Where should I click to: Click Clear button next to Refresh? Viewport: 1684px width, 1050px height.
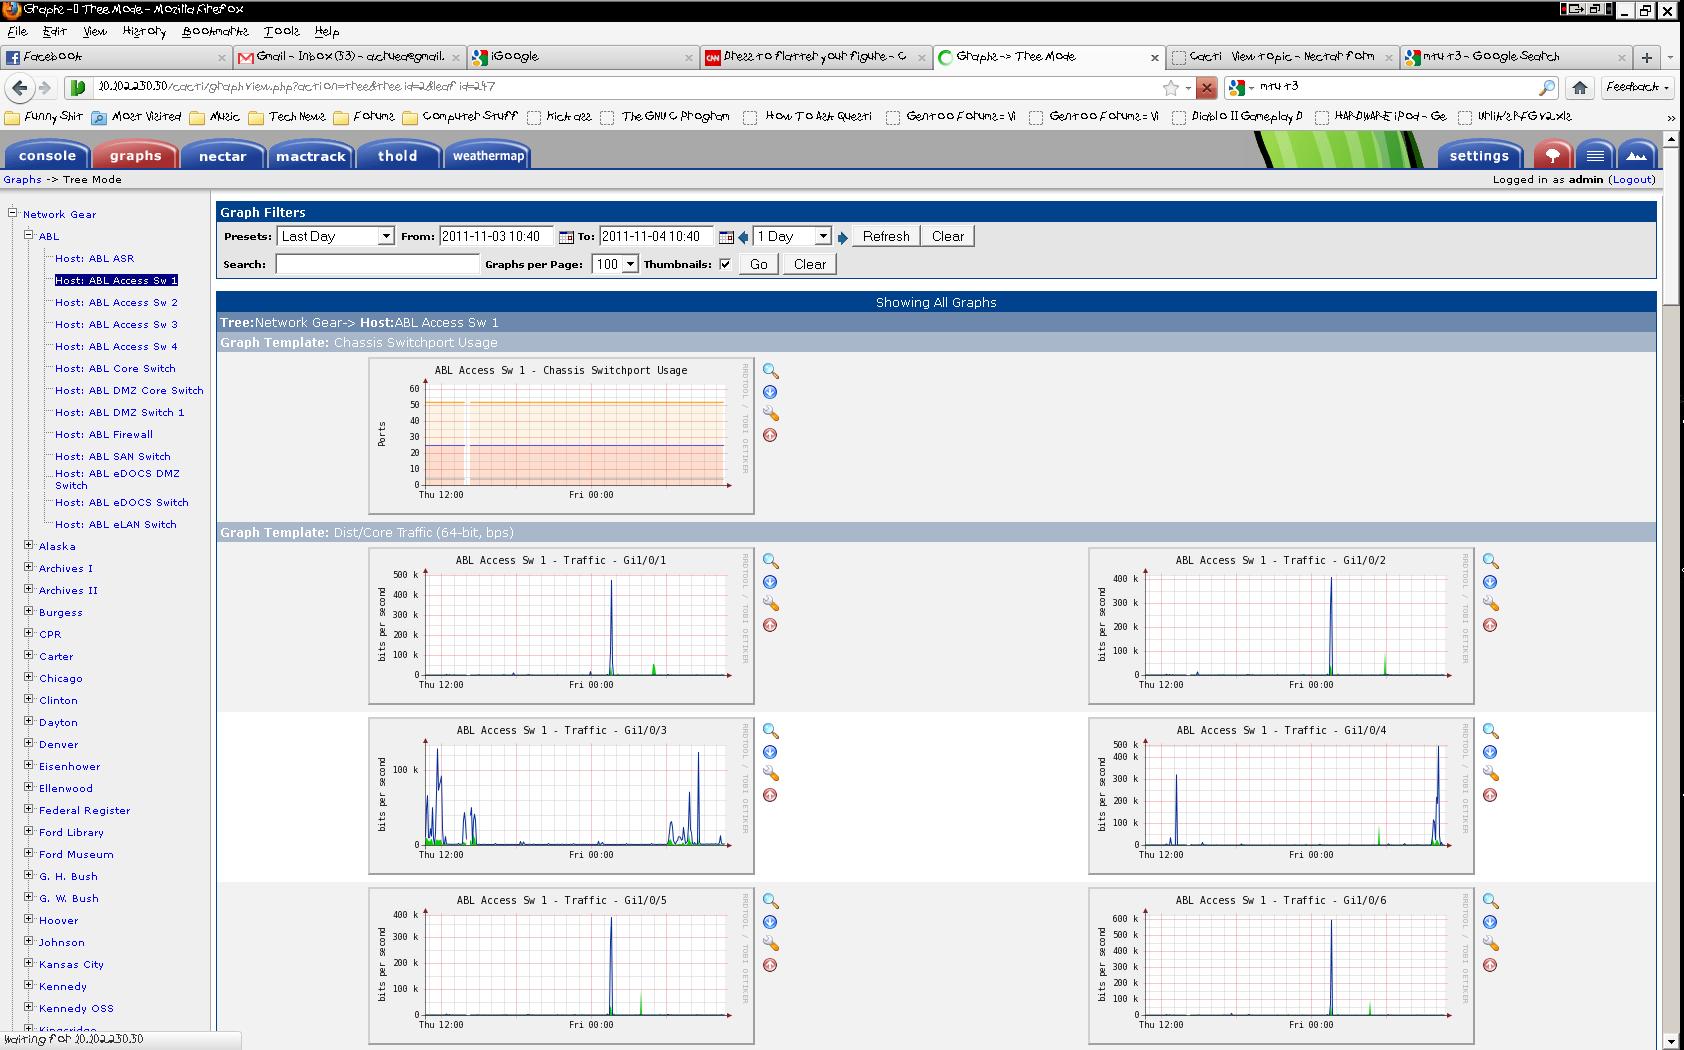coord(948,236)
